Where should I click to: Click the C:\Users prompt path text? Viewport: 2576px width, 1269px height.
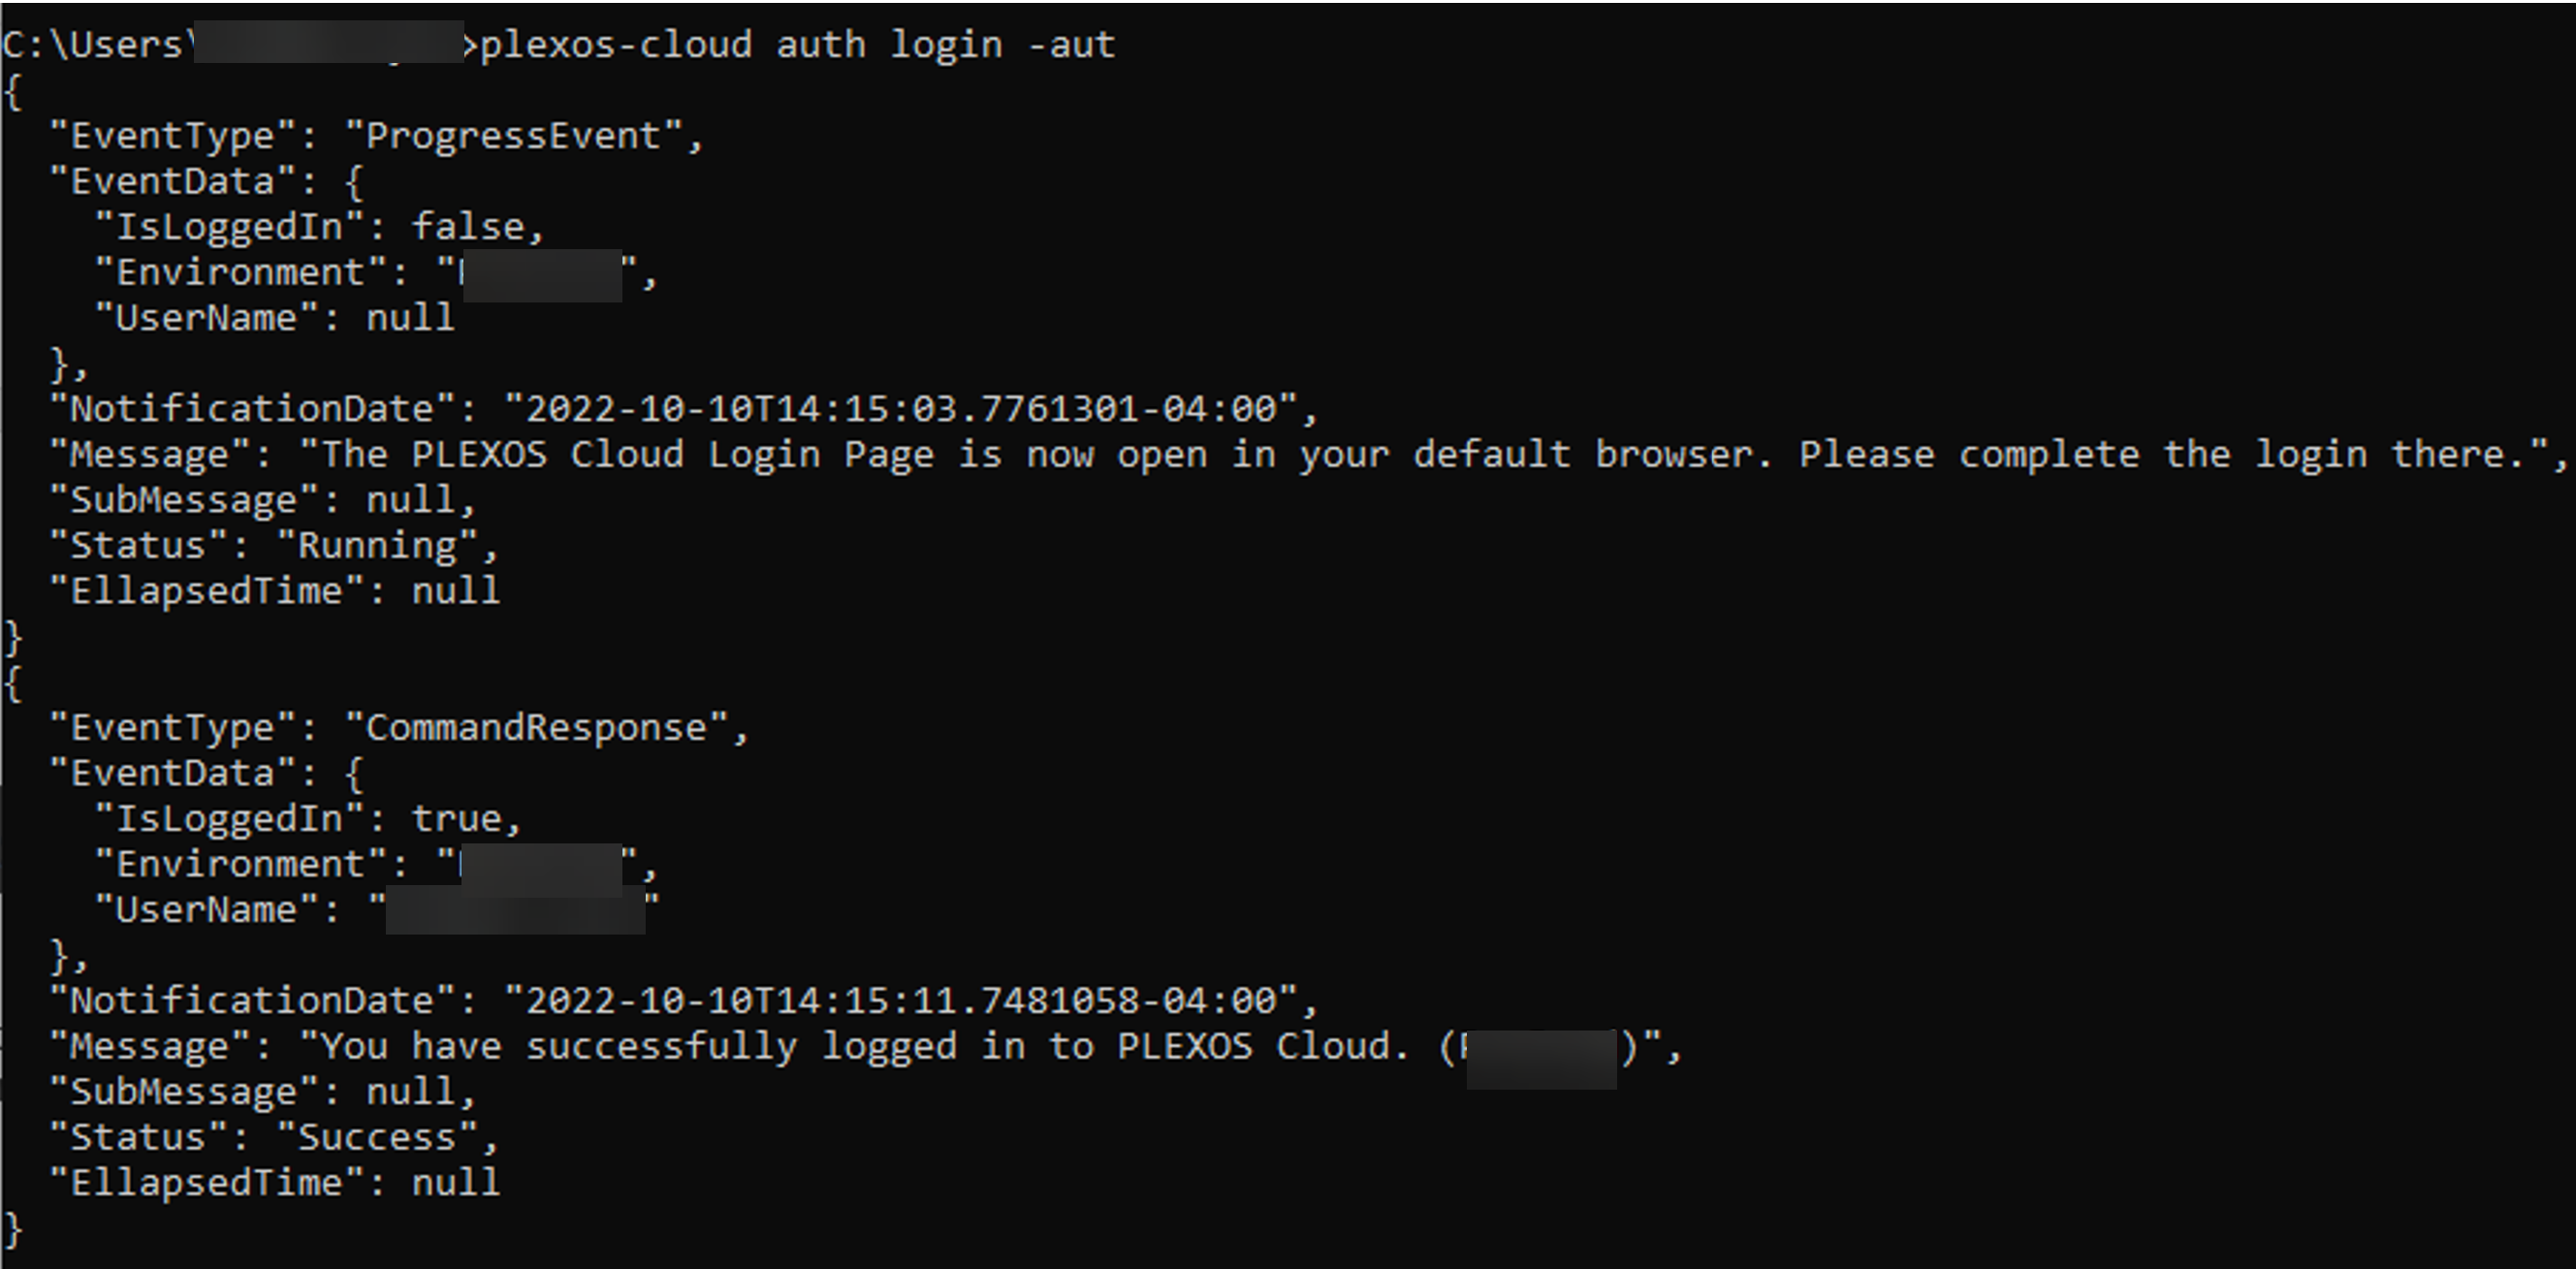[97, 45]
